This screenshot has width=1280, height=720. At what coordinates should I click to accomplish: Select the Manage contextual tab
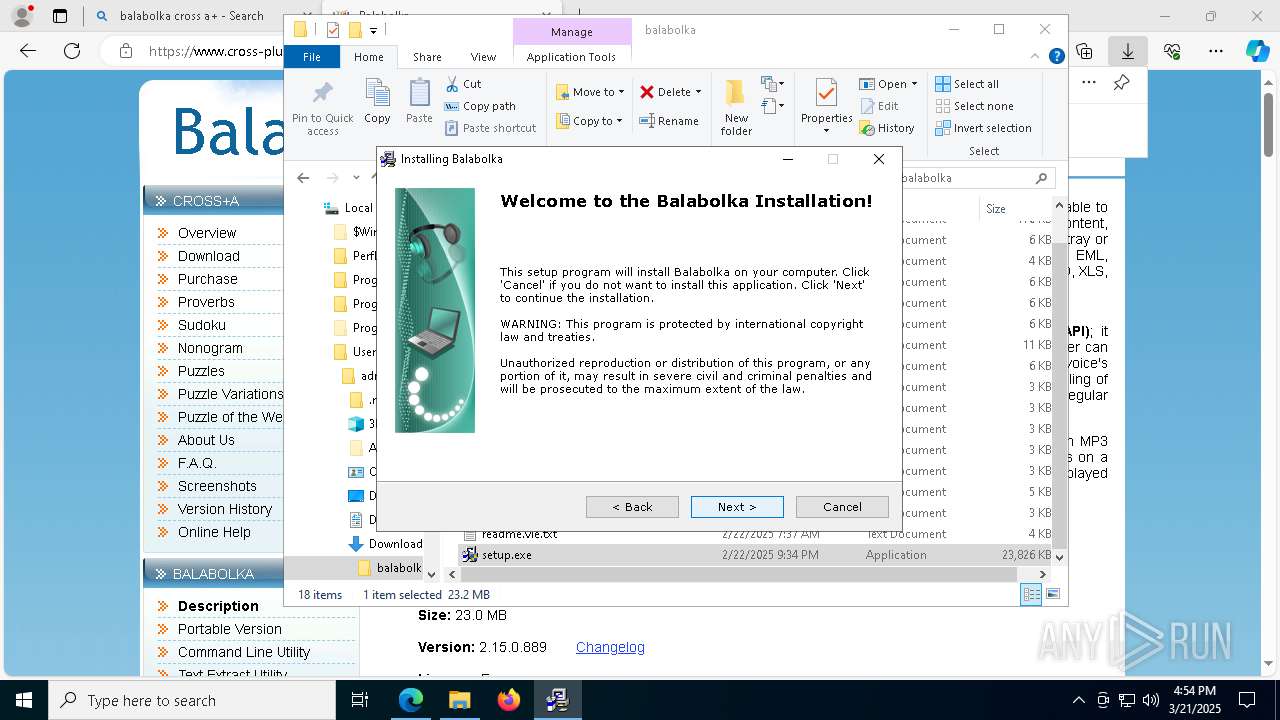click(x=572, y=32)
